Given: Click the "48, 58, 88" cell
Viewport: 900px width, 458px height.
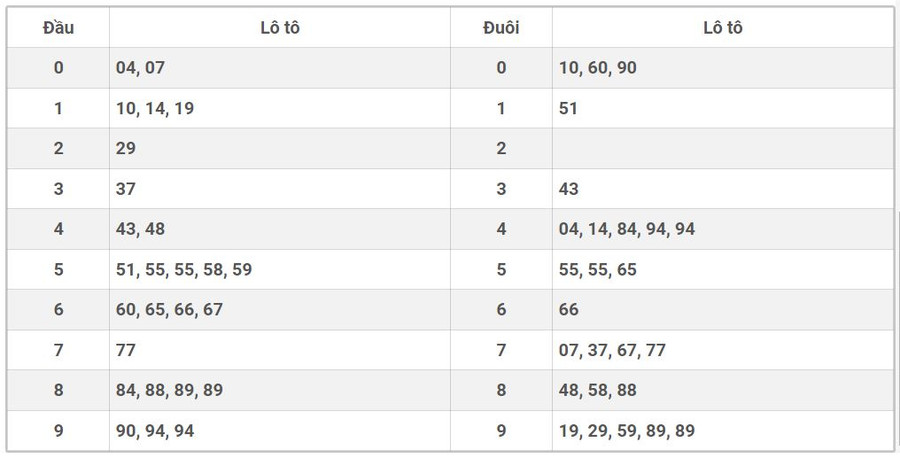Looking at the screenshot, I should click(x=598, y=390).
